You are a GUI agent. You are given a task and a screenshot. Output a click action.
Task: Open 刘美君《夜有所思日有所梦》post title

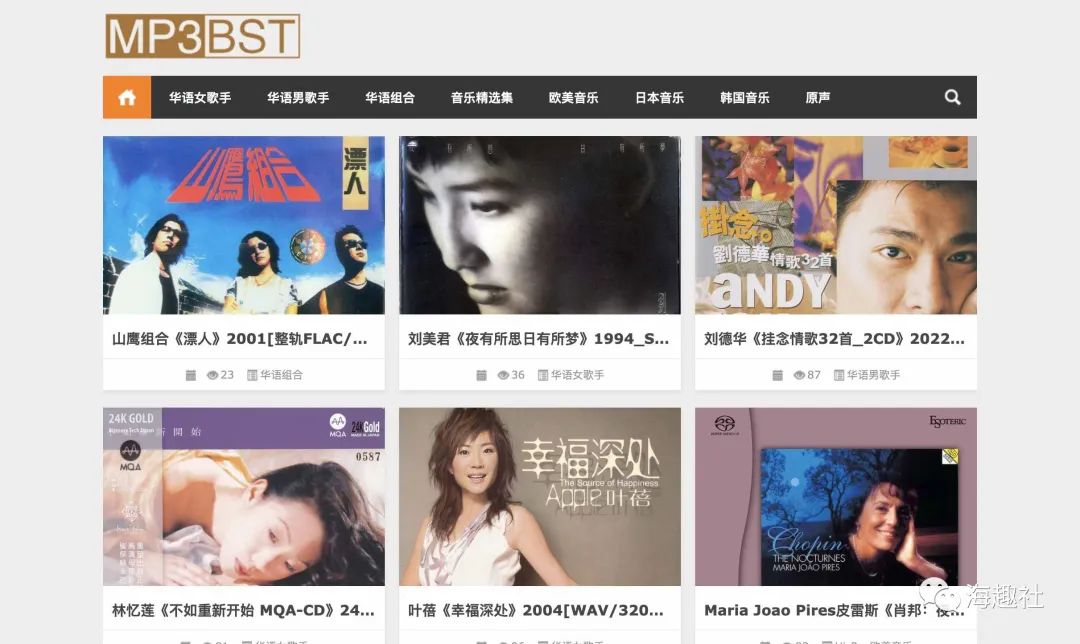click(539, 338)
